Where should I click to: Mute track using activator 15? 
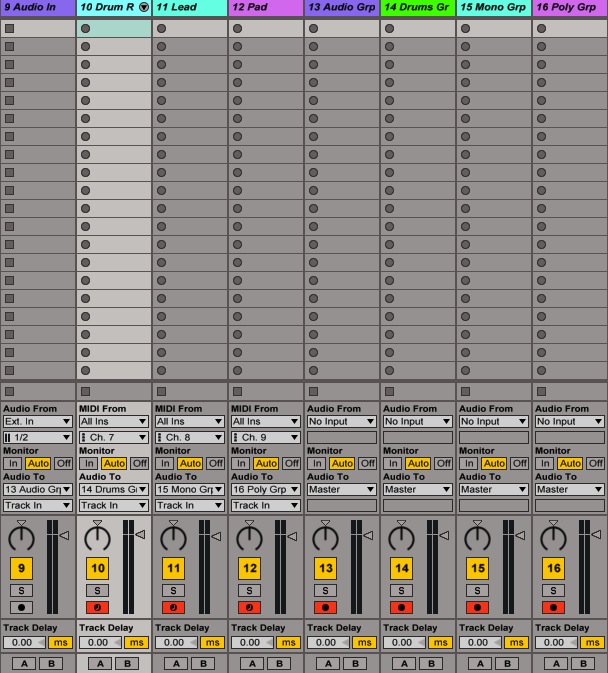pos(477,568)
